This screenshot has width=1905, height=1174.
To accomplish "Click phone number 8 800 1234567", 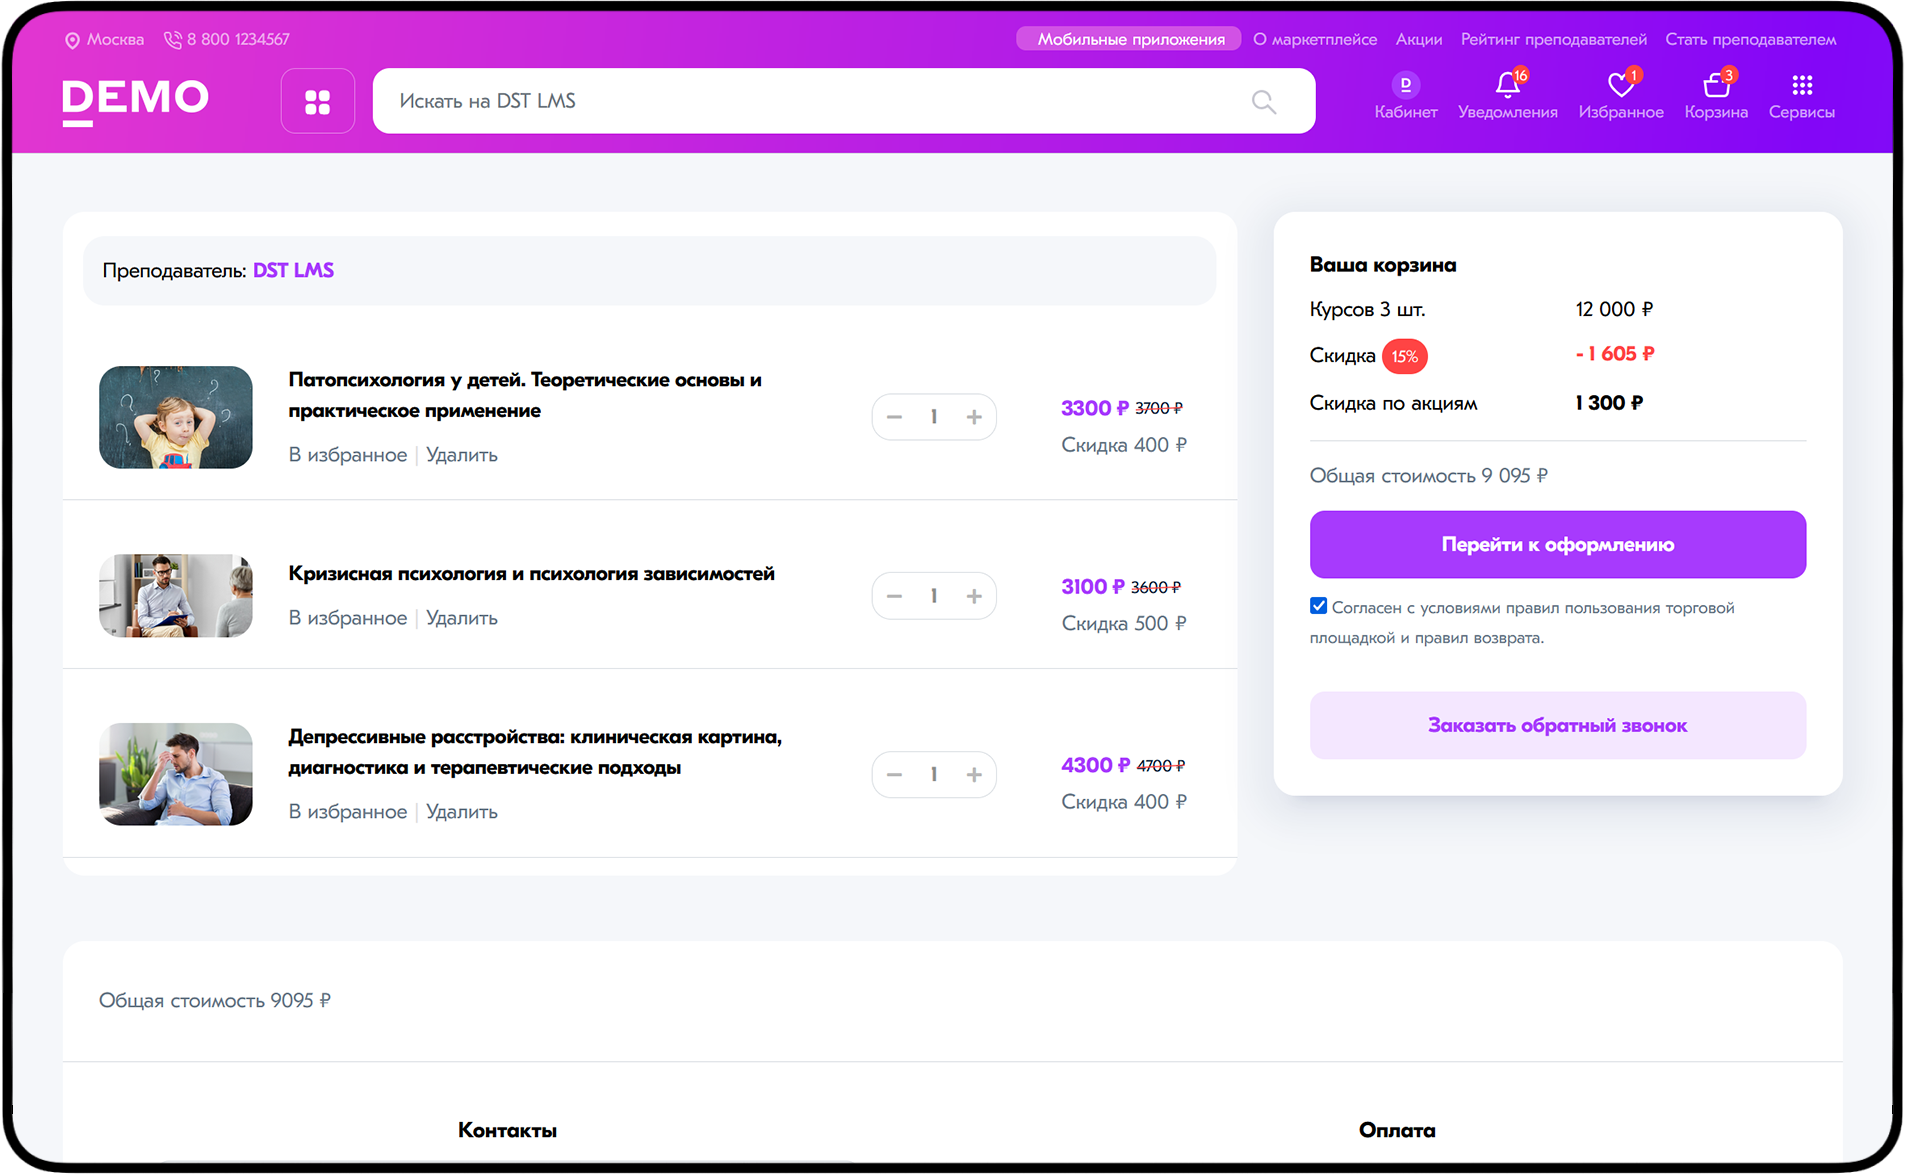I will (238, 40).
